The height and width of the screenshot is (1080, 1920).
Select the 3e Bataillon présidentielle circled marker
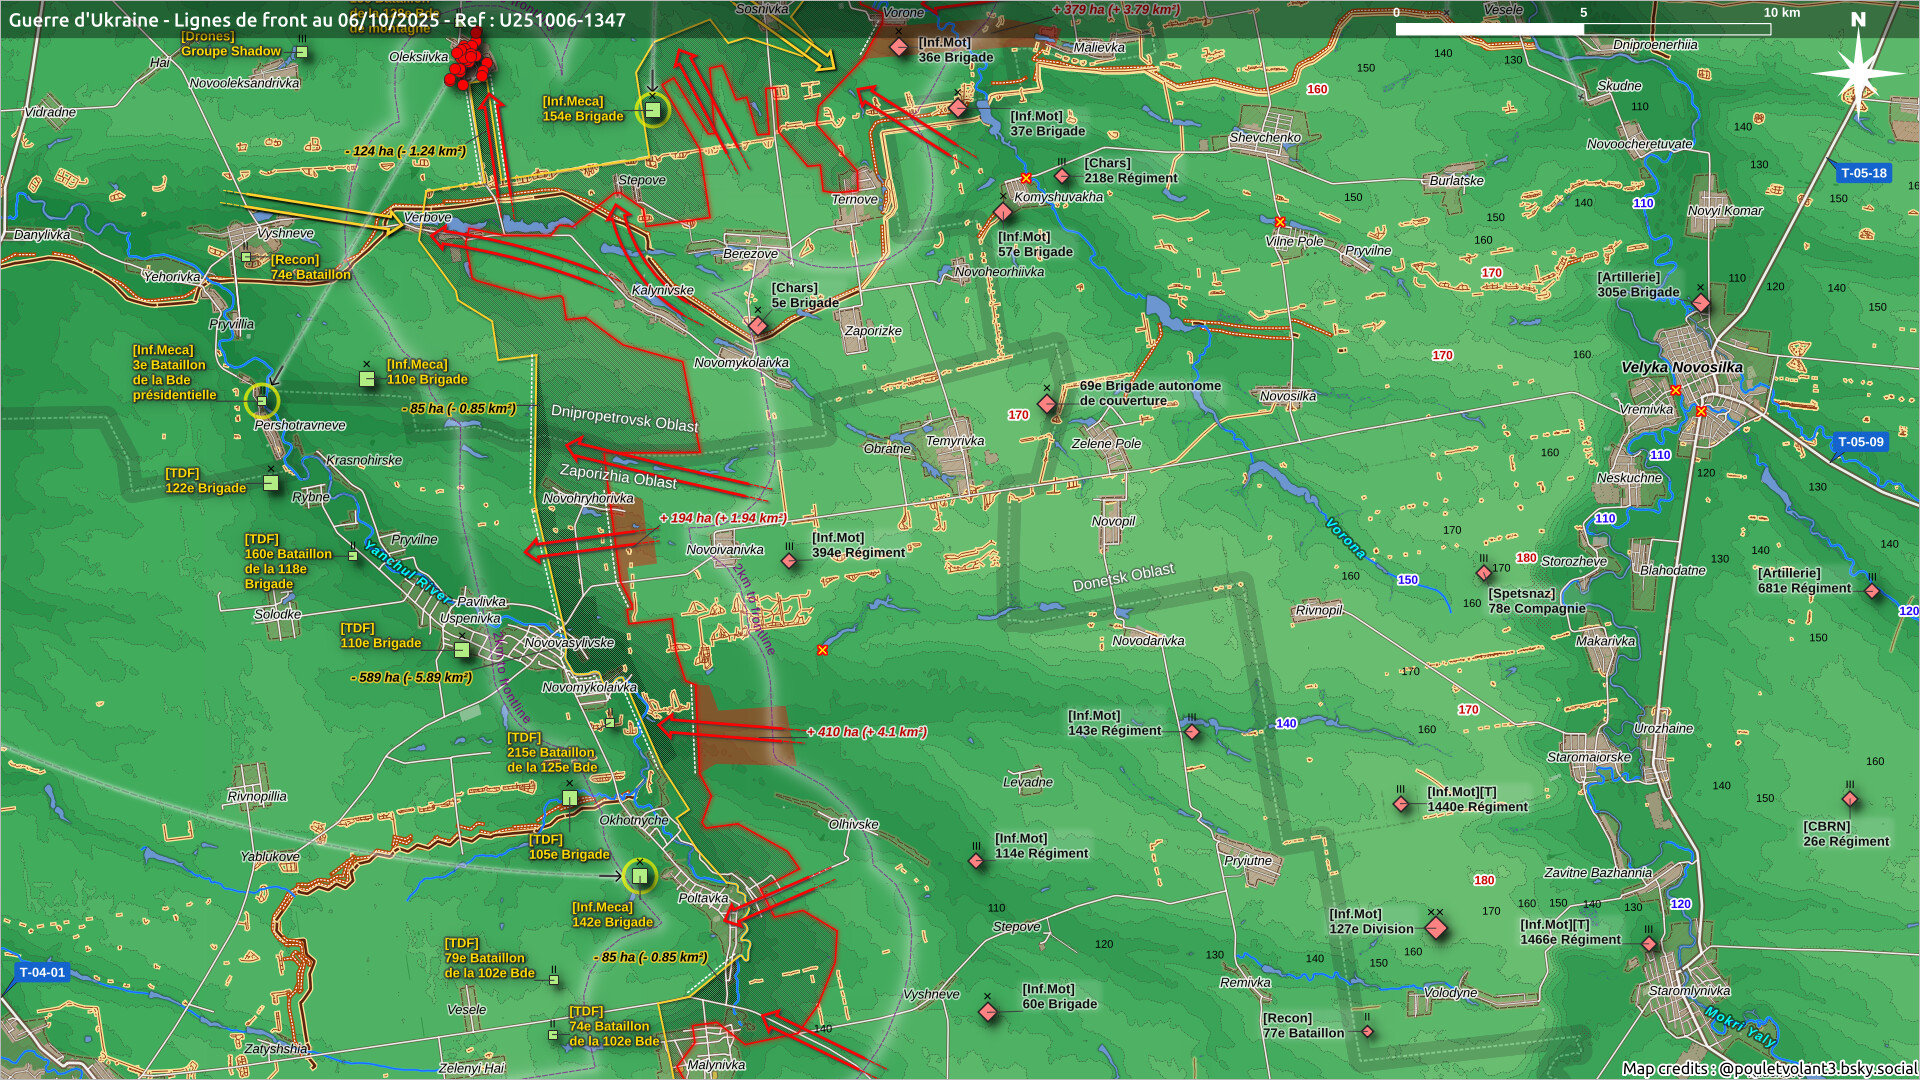click(262, 401)
